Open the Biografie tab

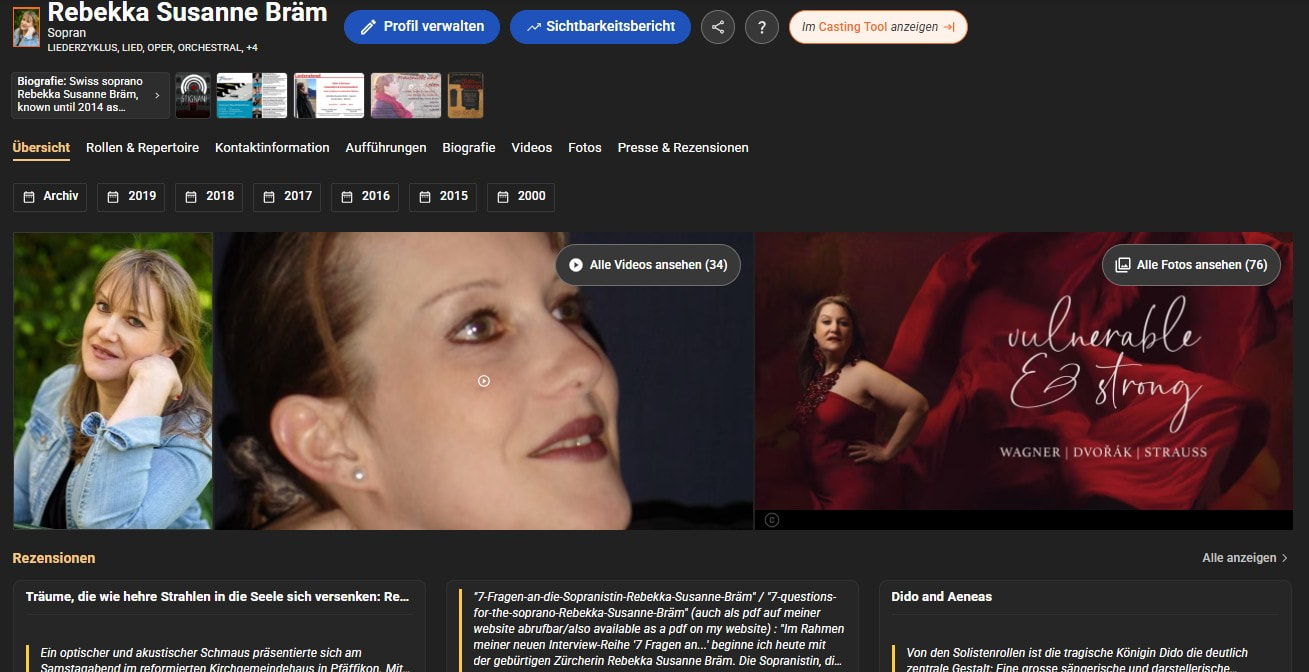469,148
